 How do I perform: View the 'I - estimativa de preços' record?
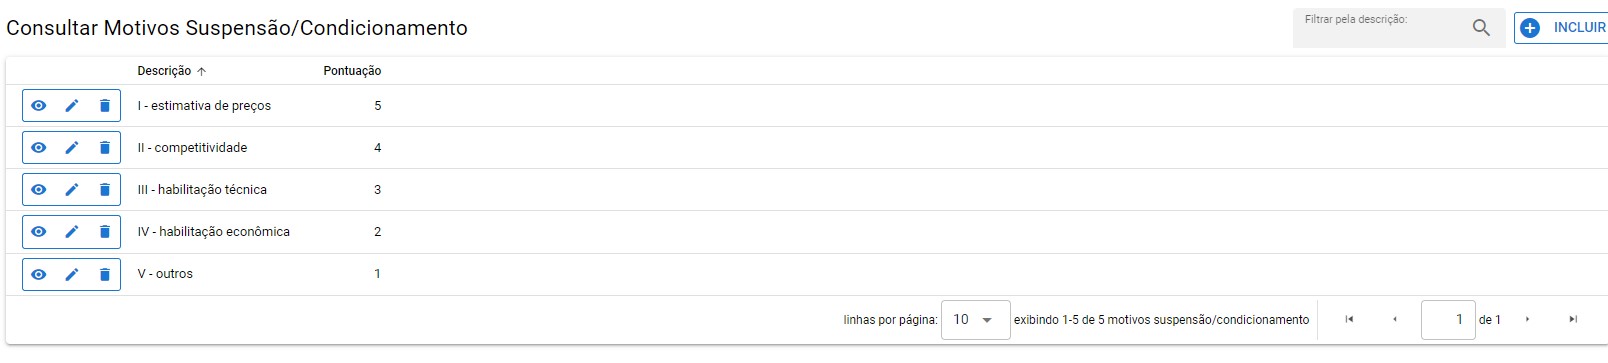click(x=39, y=106)
